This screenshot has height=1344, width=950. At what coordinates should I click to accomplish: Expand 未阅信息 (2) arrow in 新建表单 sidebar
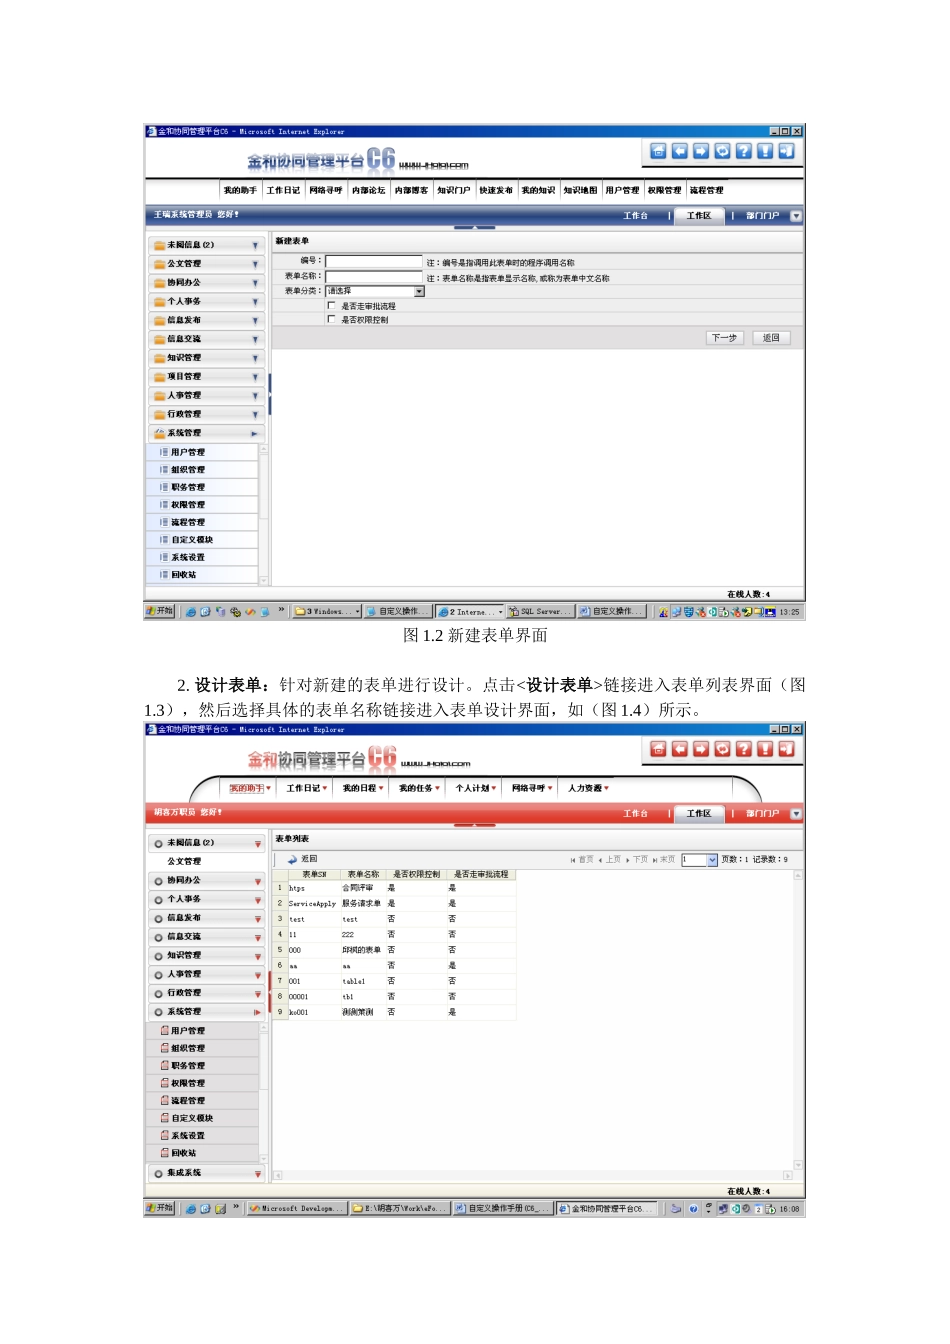(255, 245)
